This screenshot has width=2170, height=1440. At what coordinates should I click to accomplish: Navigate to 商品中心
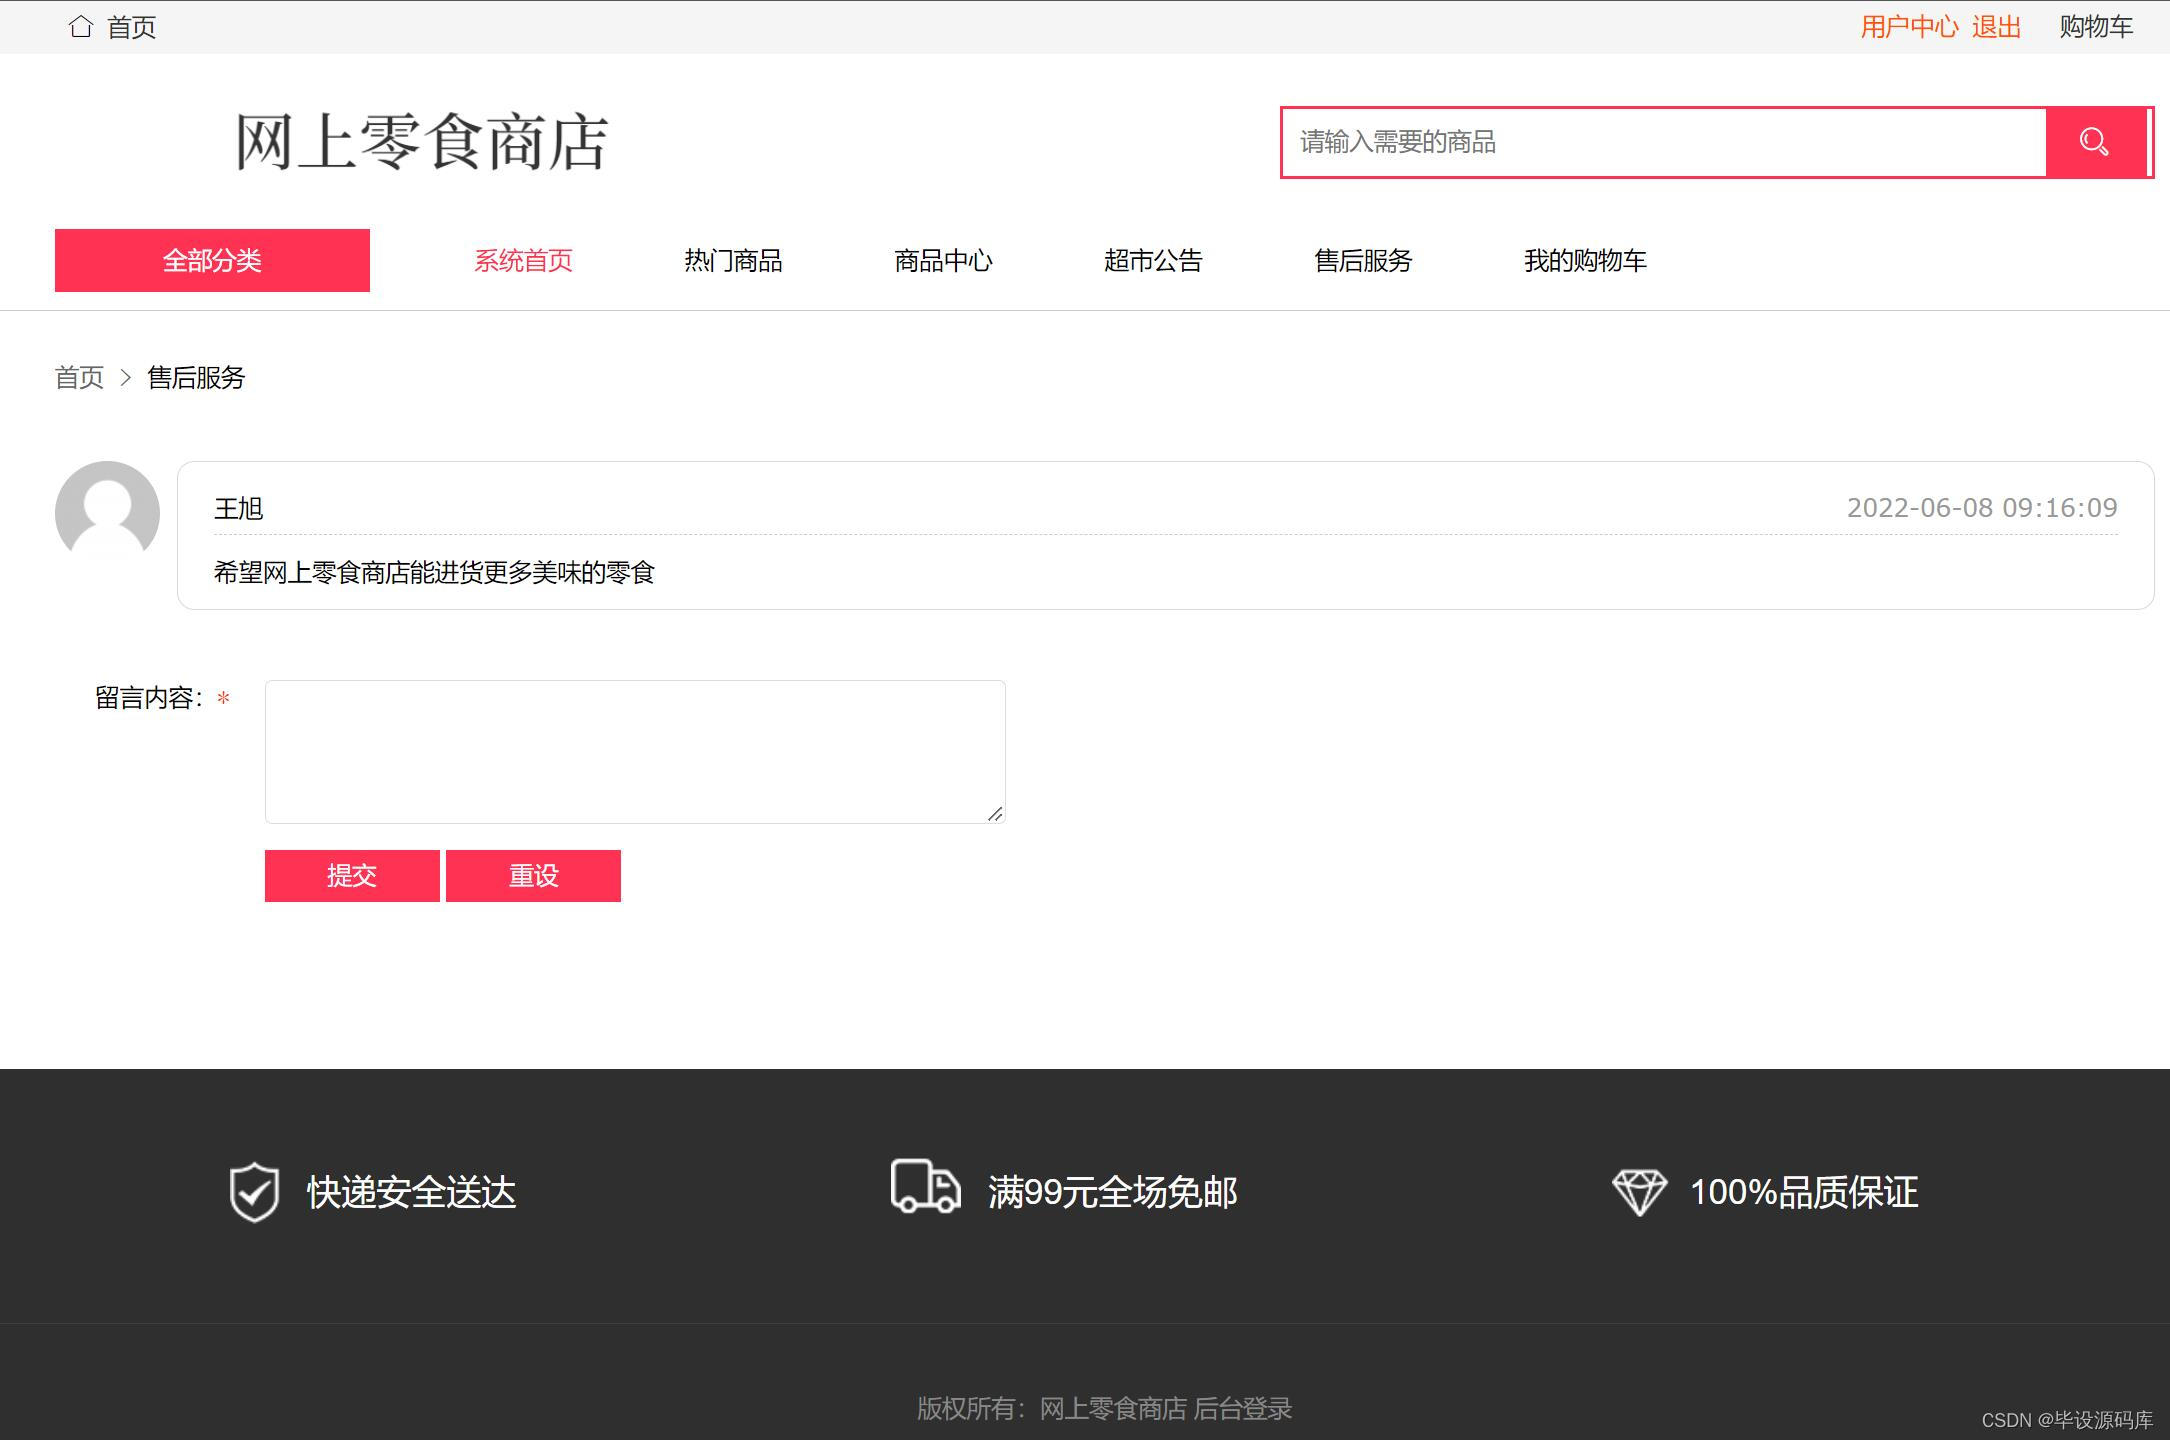point(943,260)
